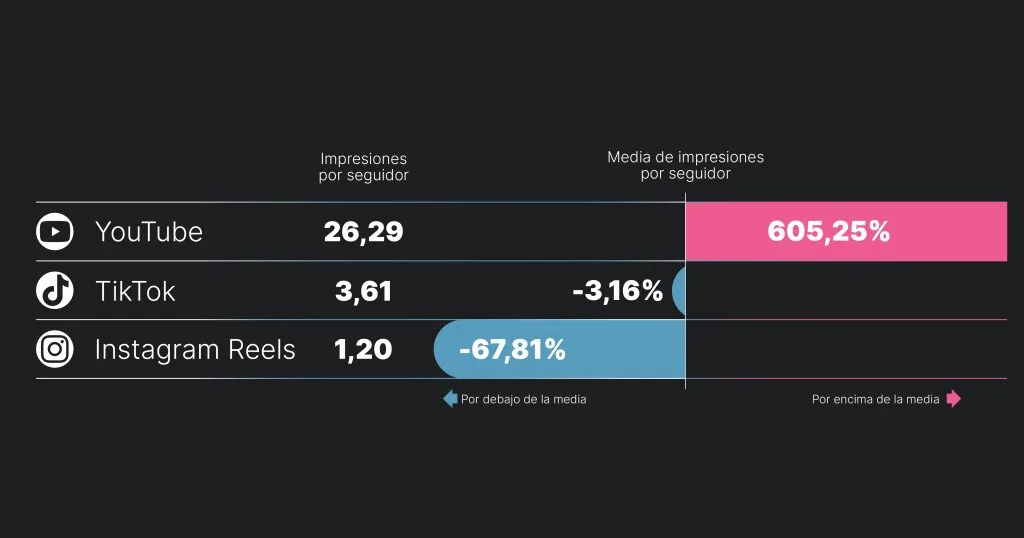The image size is (1024, 538).
Task: Click the blue left arrow icon
Action: pos(450,399)
